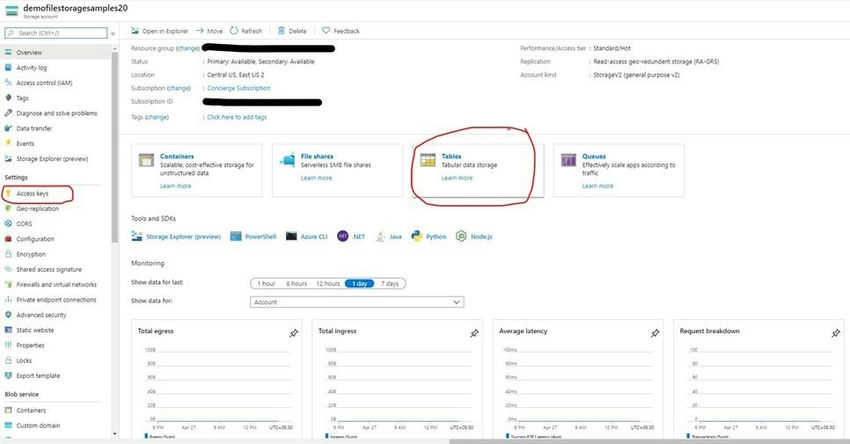
Task: Pin the Total ingress chart
Action: pyautogui.click(x=474, y=333)
